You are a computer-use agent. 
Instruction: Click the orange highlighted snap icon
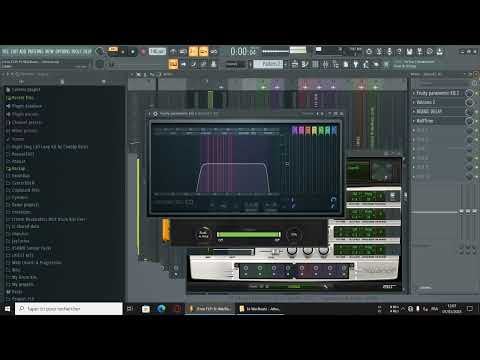[x=173, y=64]
